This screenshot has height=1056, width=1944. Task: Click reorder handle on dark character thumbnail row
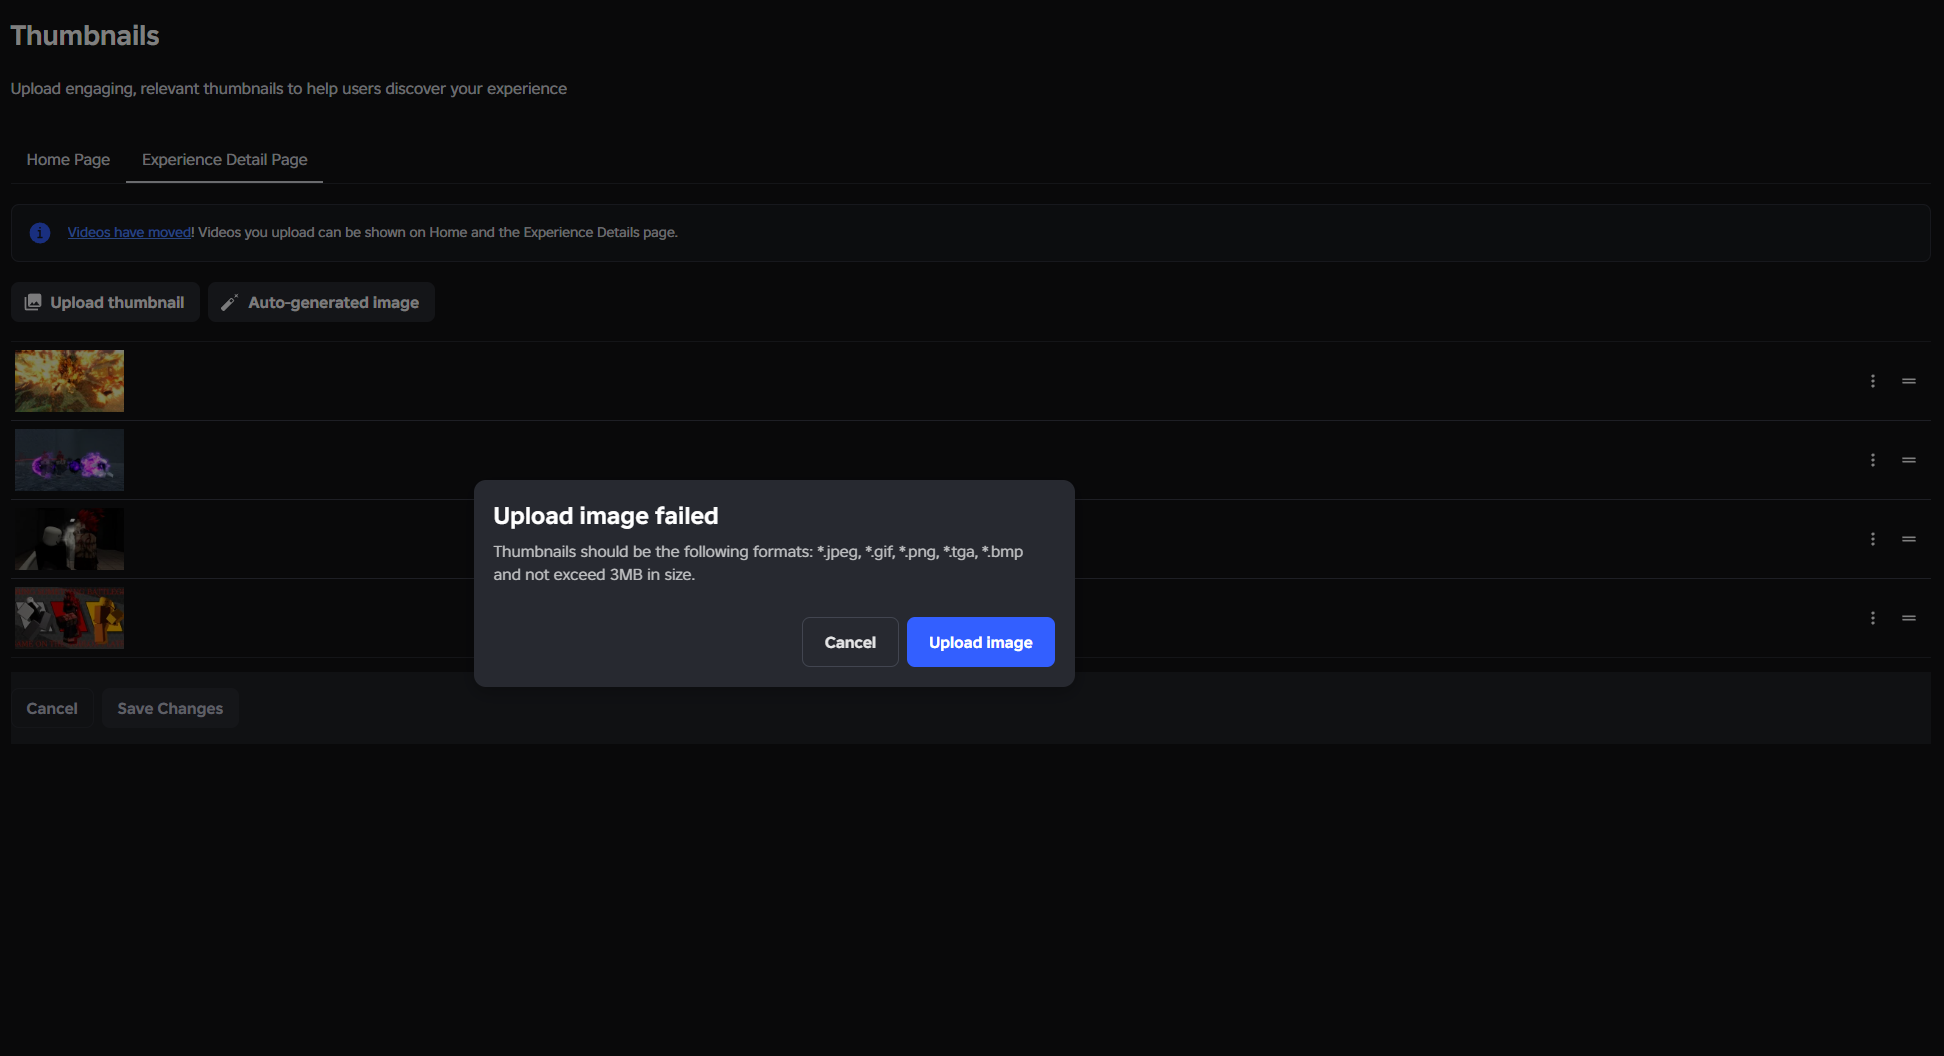pyautogui.click(x=1909, y=539)
